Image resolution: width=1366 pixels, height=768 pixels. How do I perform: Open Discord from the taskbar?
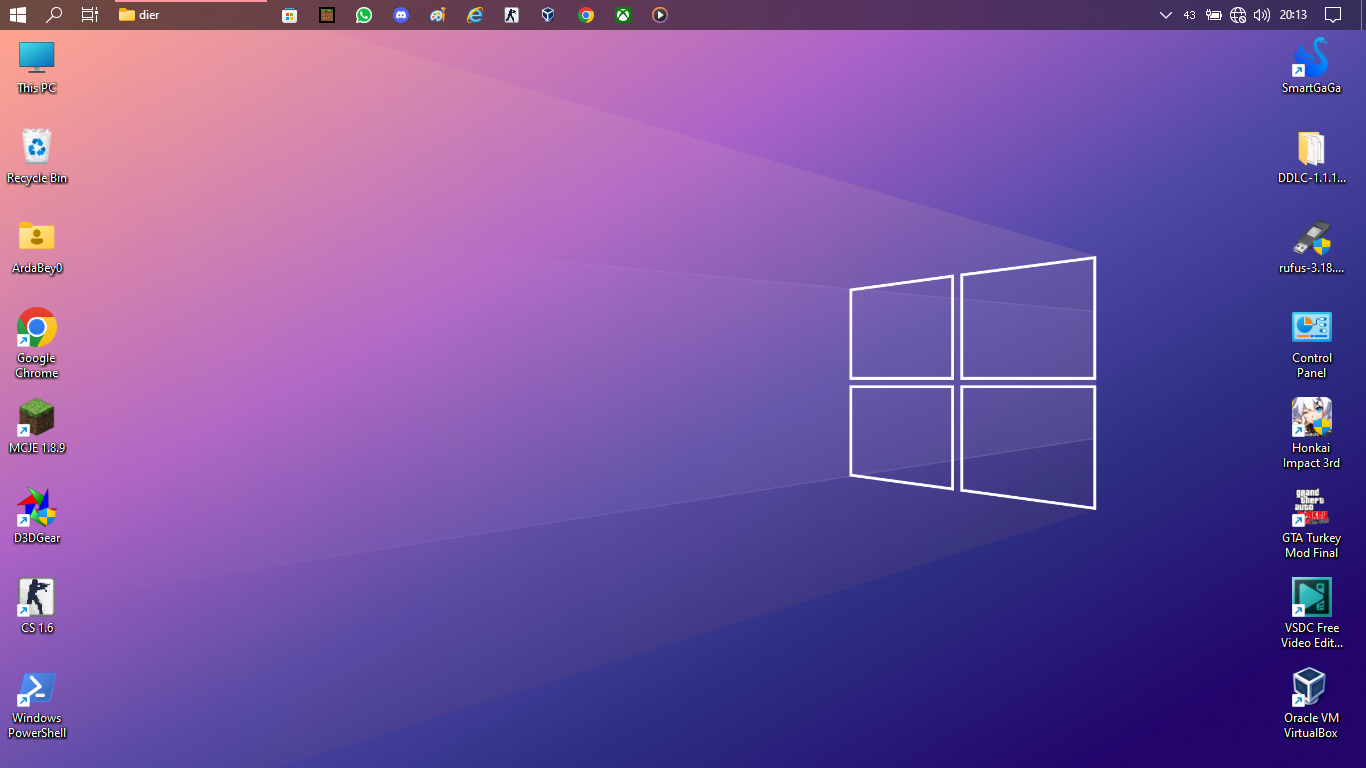[401, 15]
